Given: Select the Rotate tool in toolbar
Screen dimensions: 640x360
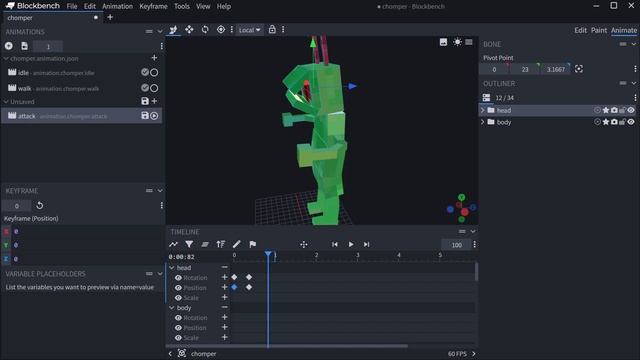Looking at the screenshot, I should tap(205, 29).
